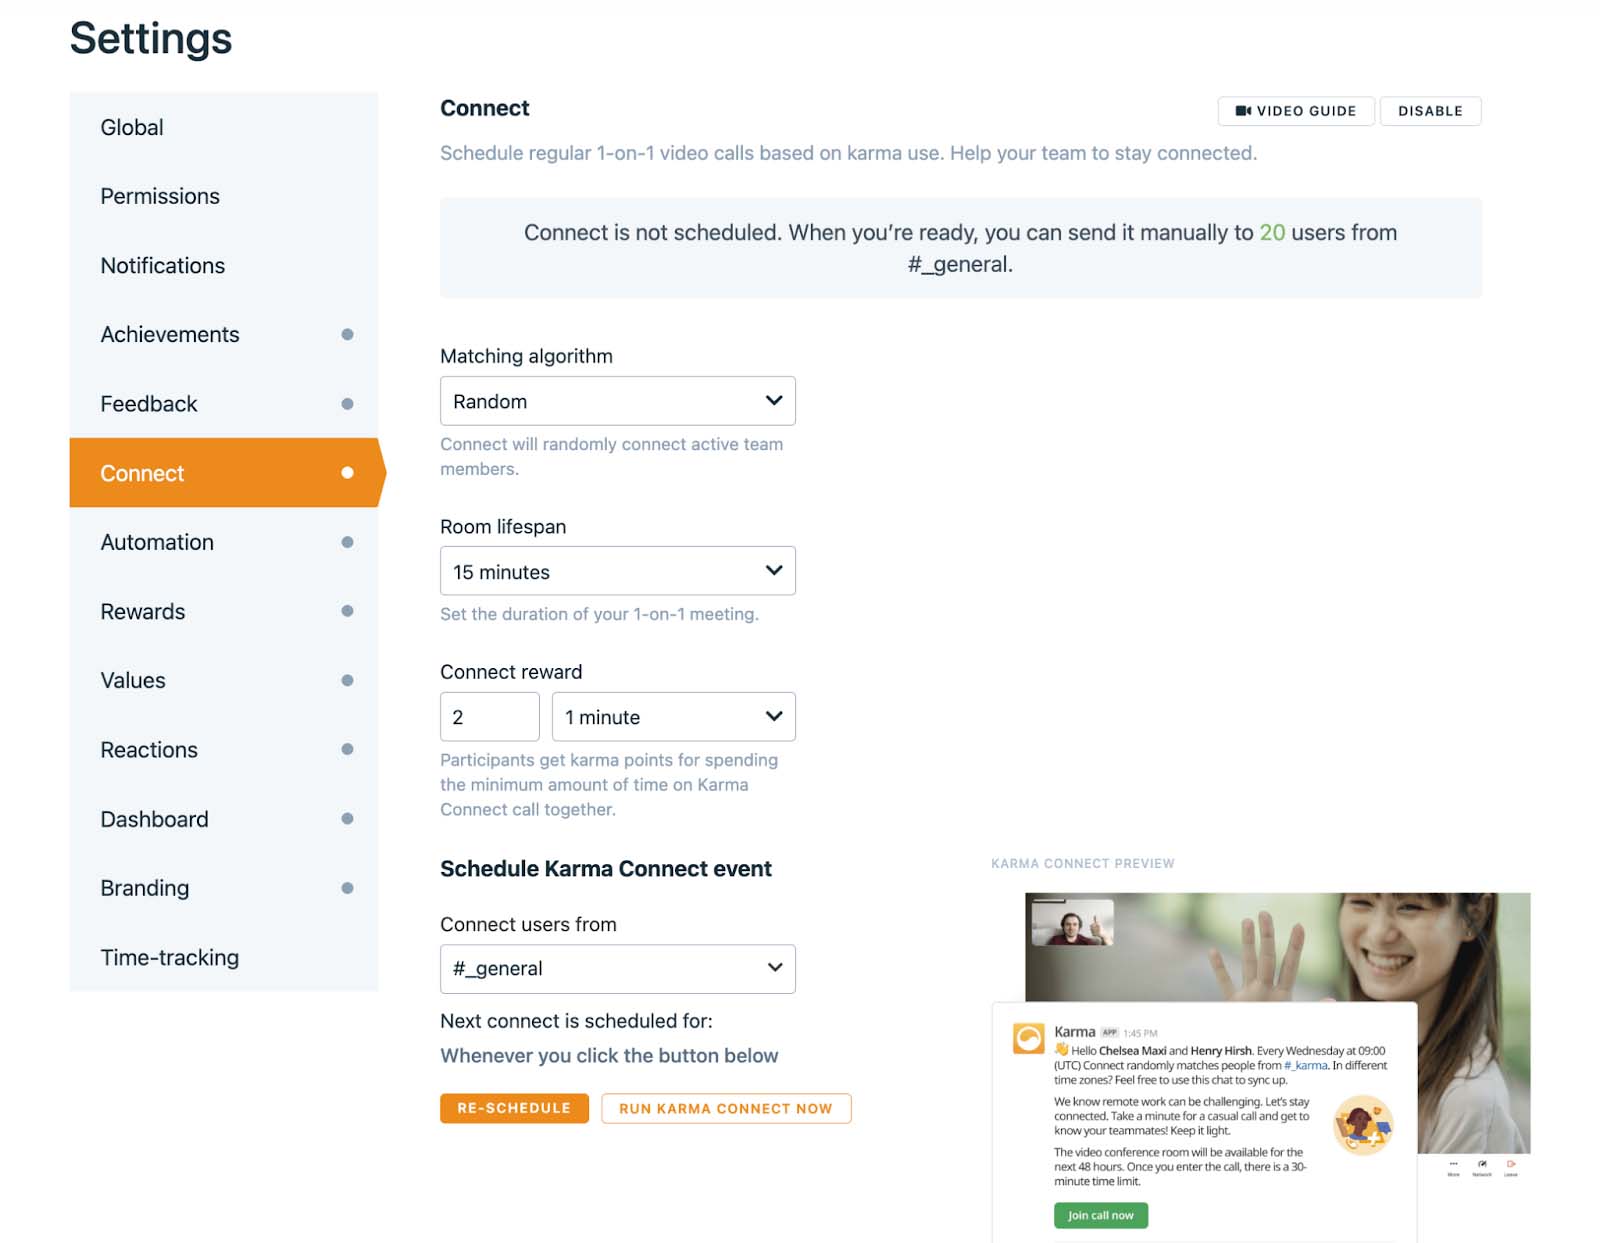
Task: Click the Run Karma Connect Now button
Action: click(726, 1108)
